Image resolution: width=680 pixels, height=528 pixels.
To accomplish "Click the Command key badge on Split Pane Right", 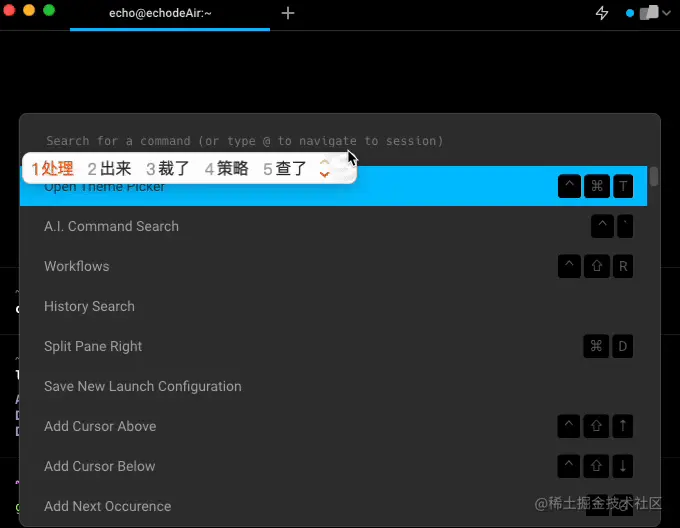I will (596, 346).
